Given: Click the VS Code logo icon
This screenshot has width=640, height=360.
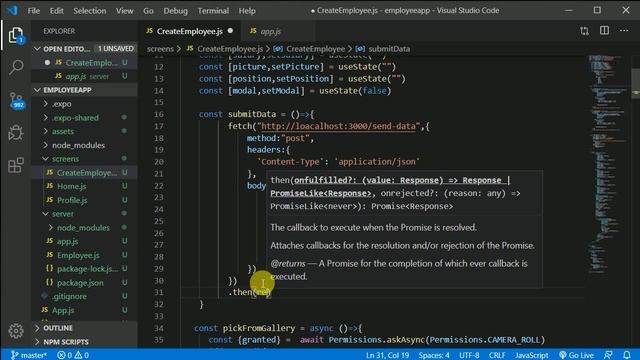Looking at the screenshot, I should (13, 10).
